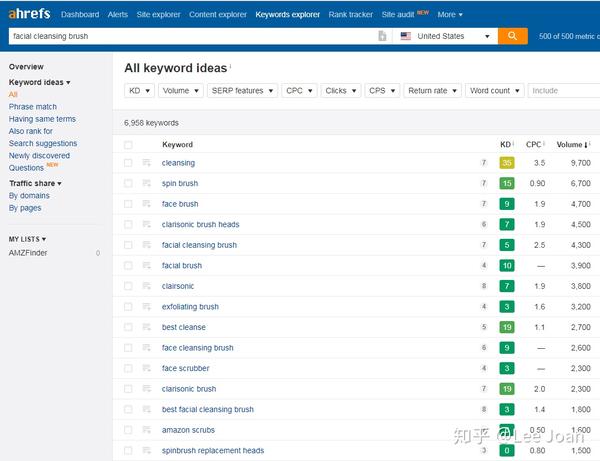Toggle the select-all checkbox in table header
The height and width of the screenshot is (461, 600).
click(128, 145)
